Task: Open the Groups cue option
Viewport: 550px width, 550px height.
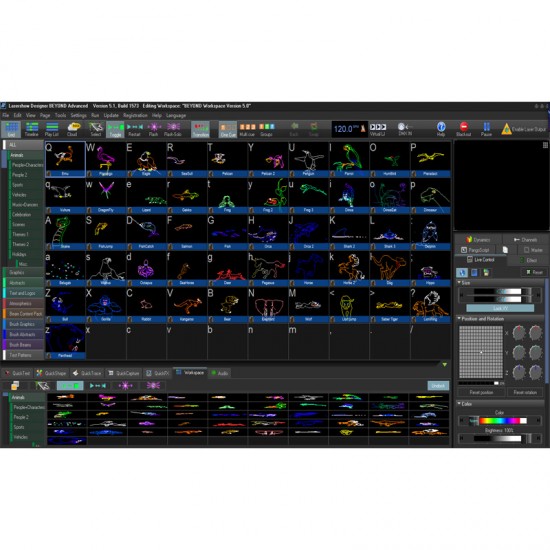Action: 267,129
